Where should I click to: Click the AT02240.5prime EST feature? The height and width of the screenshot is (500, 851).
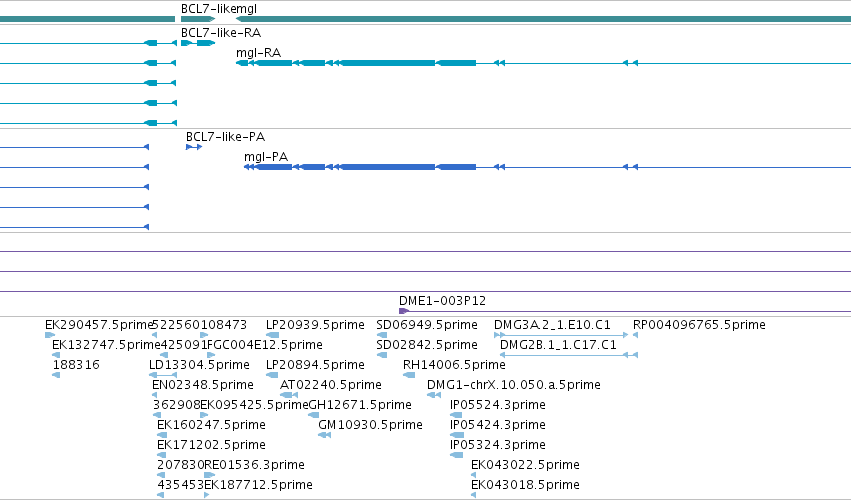tap(289, 395)
